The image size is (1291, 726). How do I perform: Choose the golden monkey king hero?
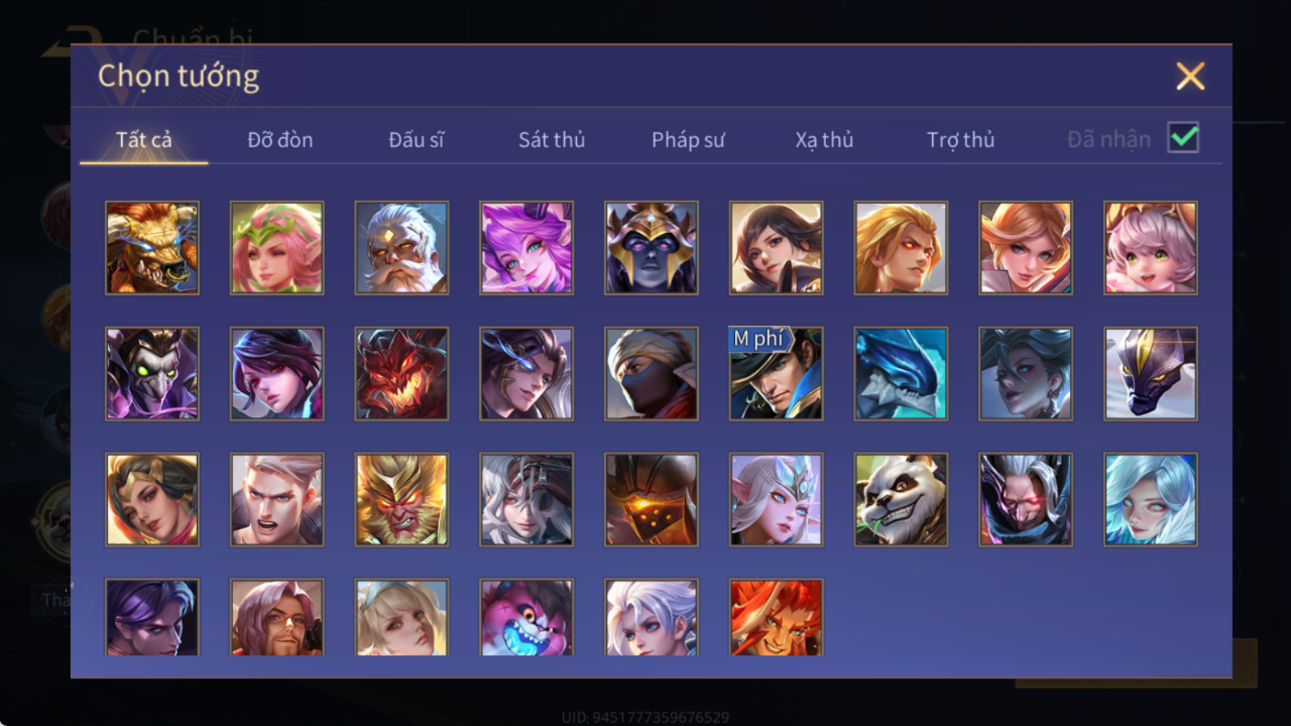[402, 500]
